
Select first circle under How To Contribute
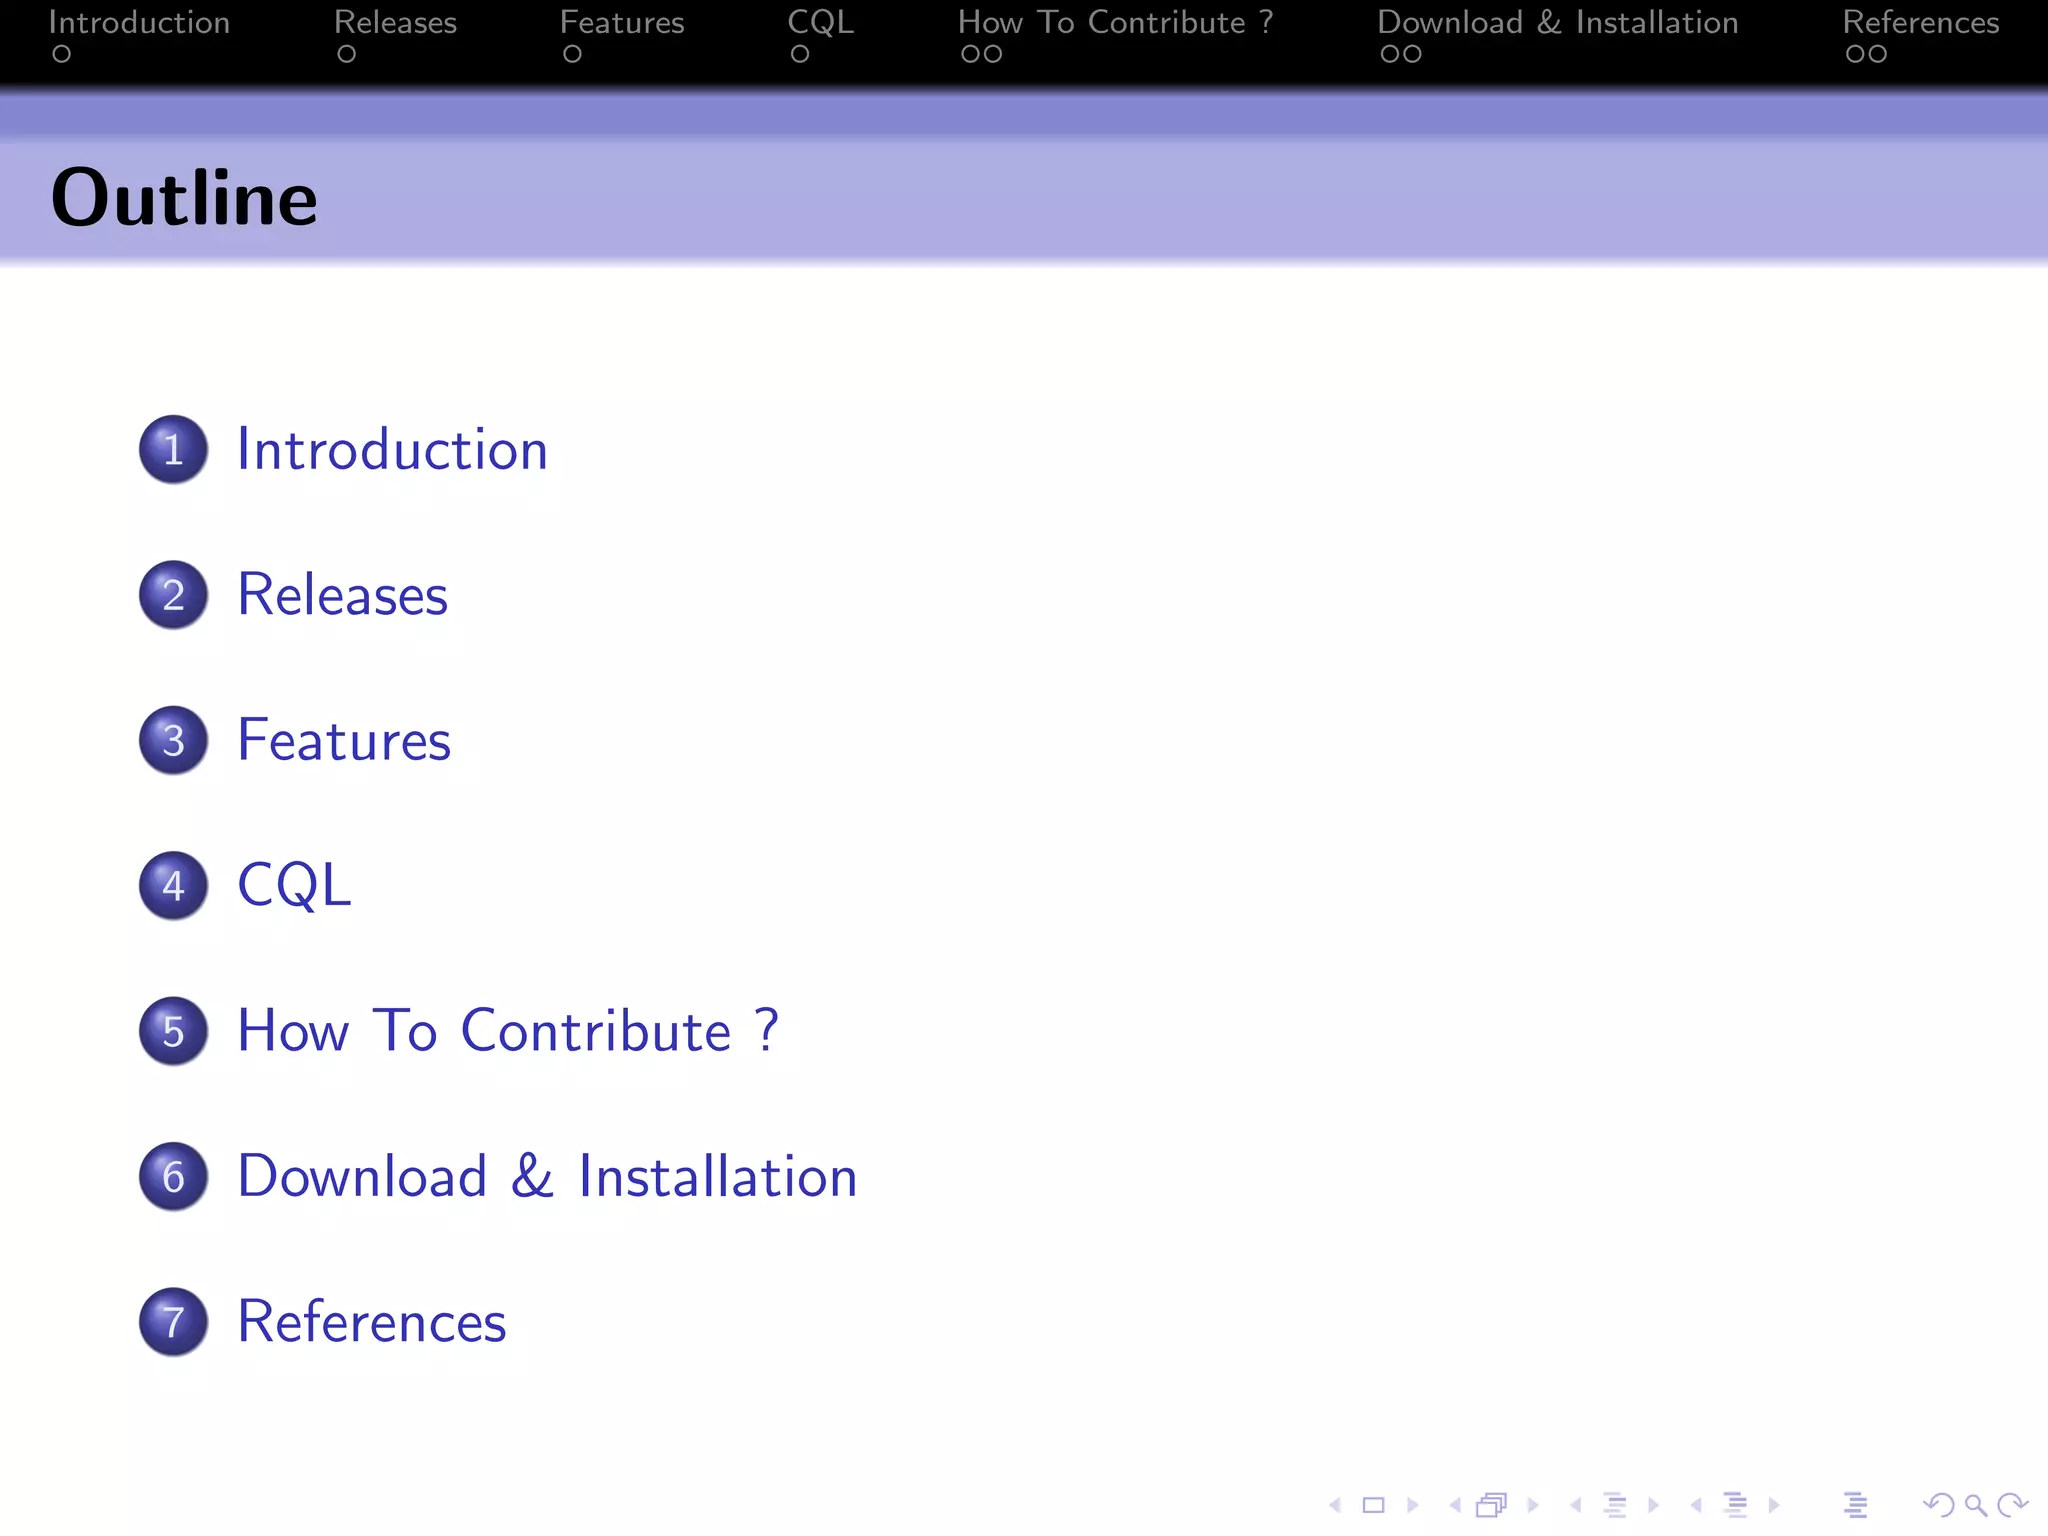pos(970,54)
